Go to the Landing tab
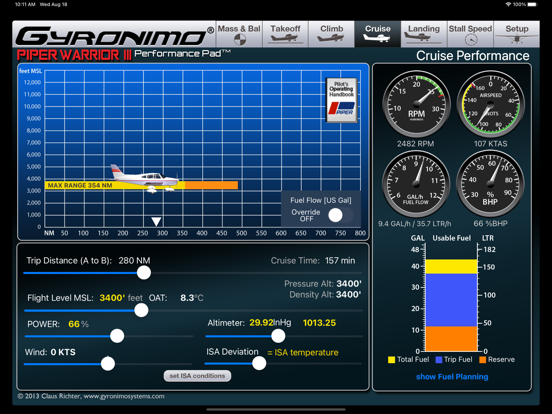The height and width of the screenshot is (414, 552). click(x=424, y=34)
